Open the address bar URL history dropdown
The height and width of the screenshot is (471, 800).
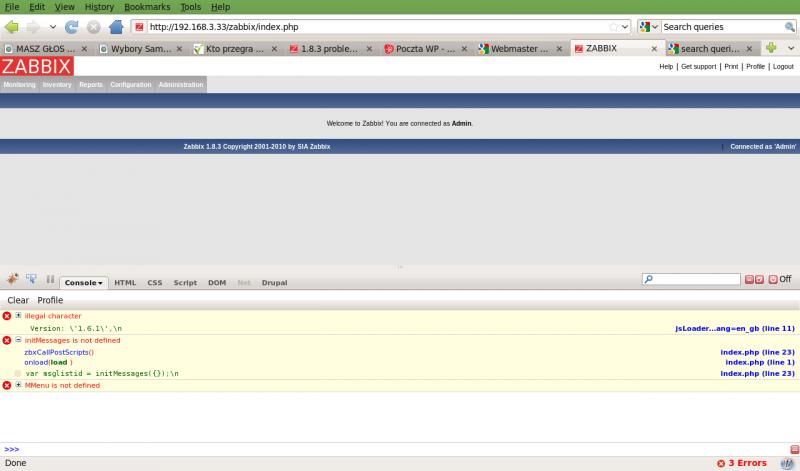[x=625, y=27]
